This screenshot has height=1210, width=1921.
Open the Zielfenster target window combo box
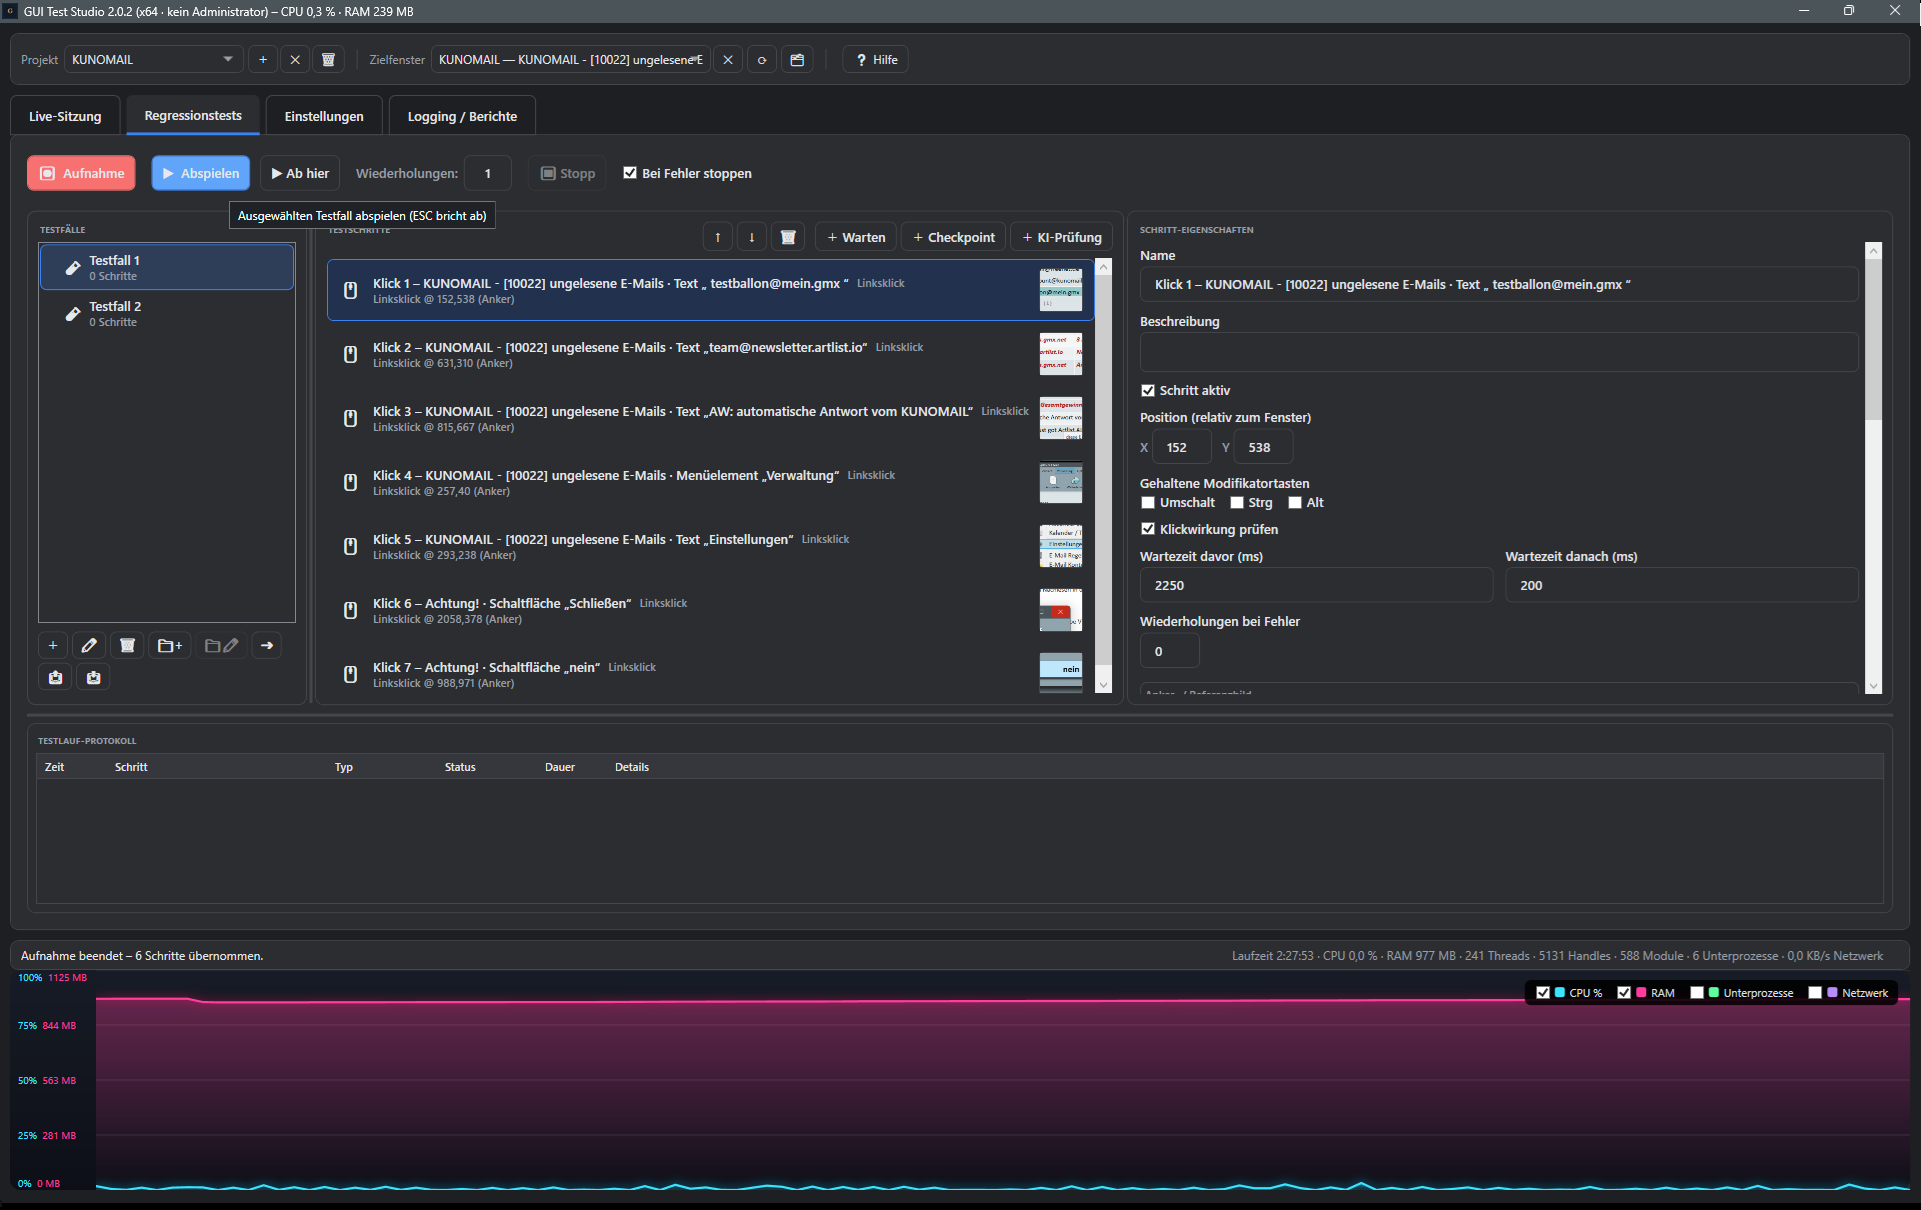tap(571, 60)
